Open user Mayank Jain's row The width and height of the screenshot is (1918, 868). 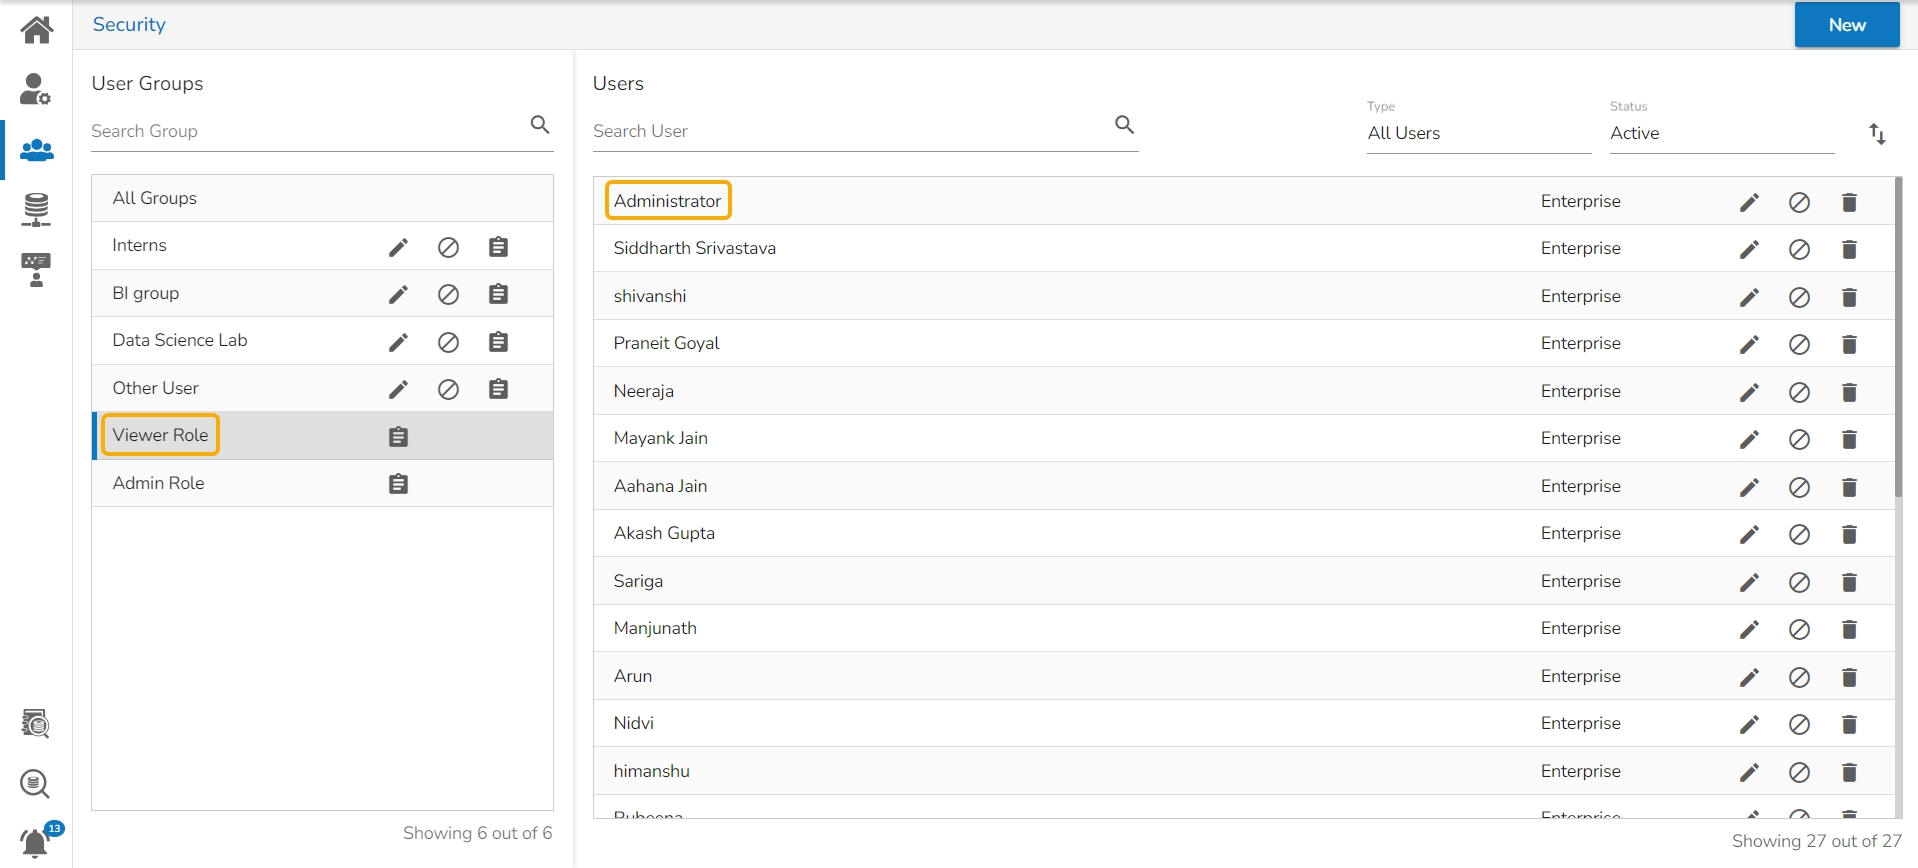[x=661, y=438]
